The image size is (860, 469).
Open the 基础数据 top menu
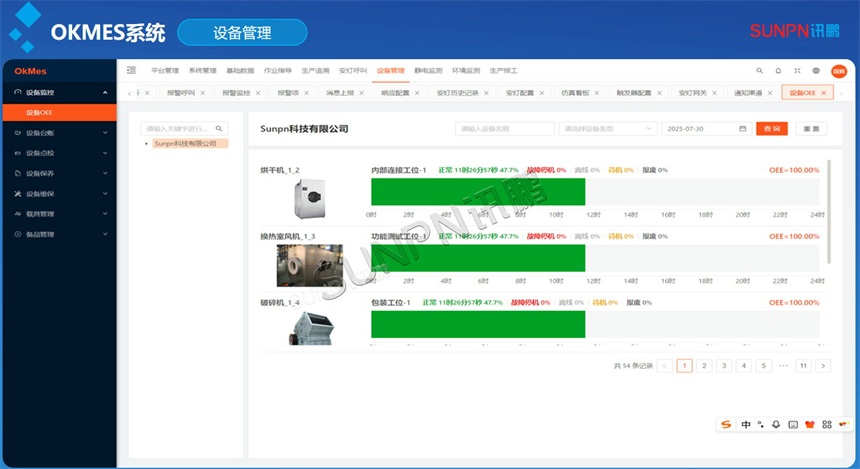[240, 71]
